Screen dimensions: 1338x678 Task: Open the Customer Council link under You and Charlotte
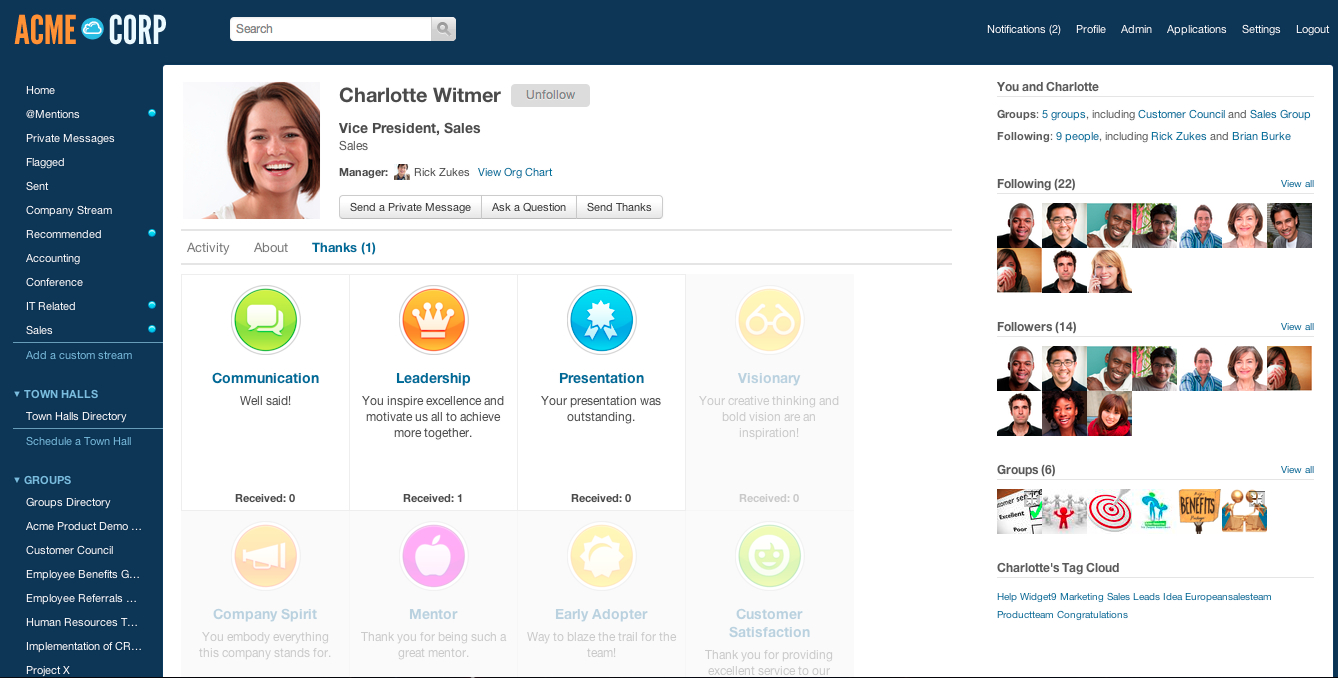[1181, 114]
